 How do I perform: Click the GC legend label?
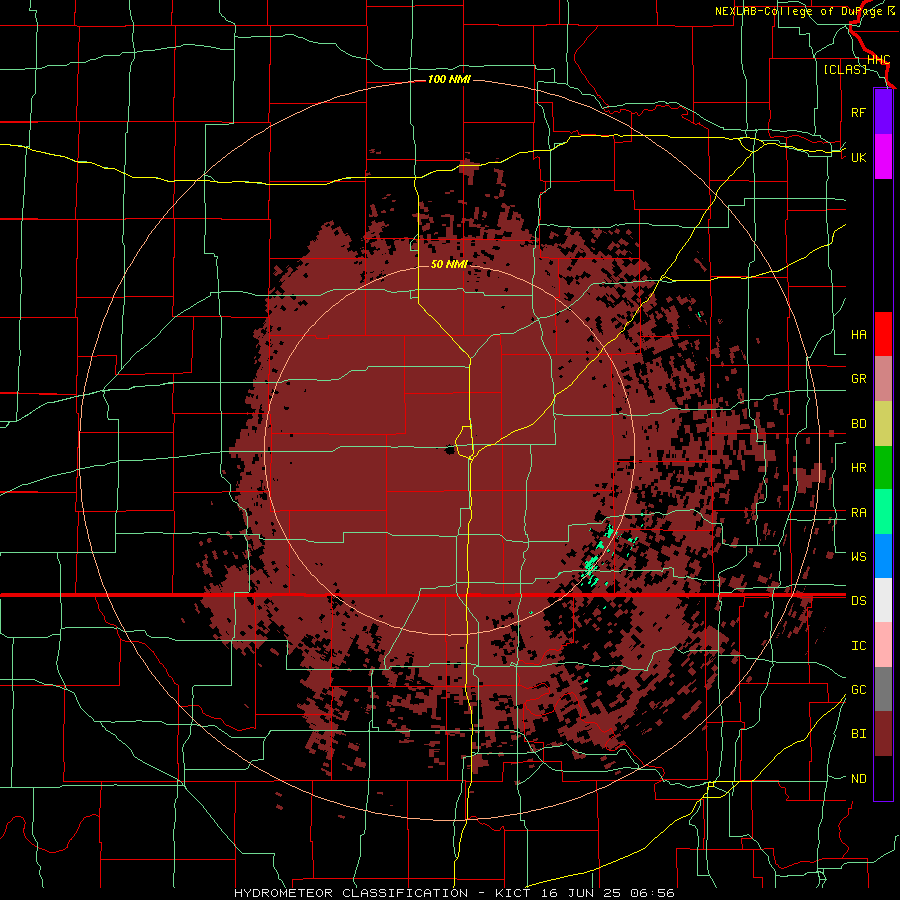point(858,690)
